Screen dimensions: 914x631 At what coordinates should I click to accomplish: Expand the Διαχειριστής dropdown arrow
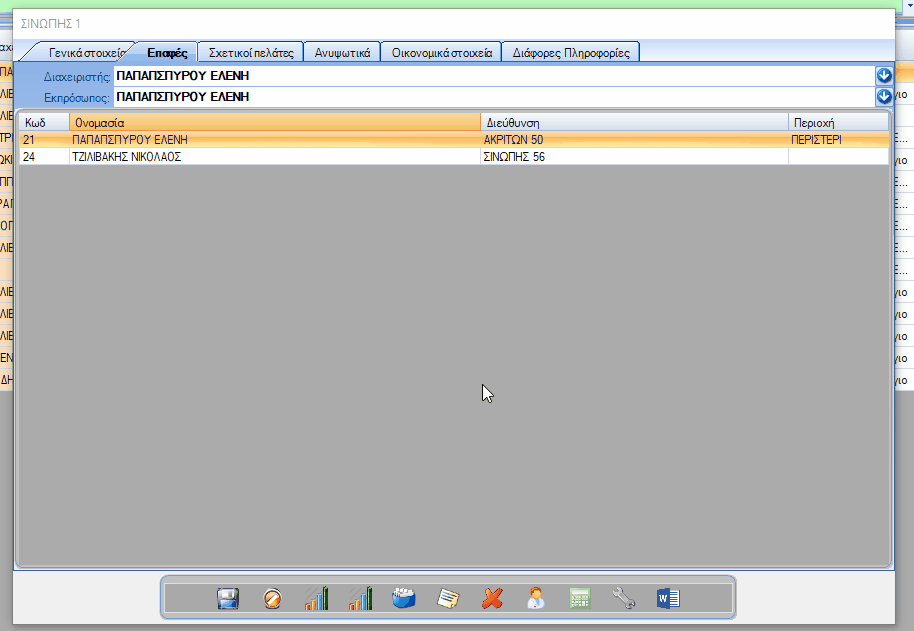[x=884, y=76]
